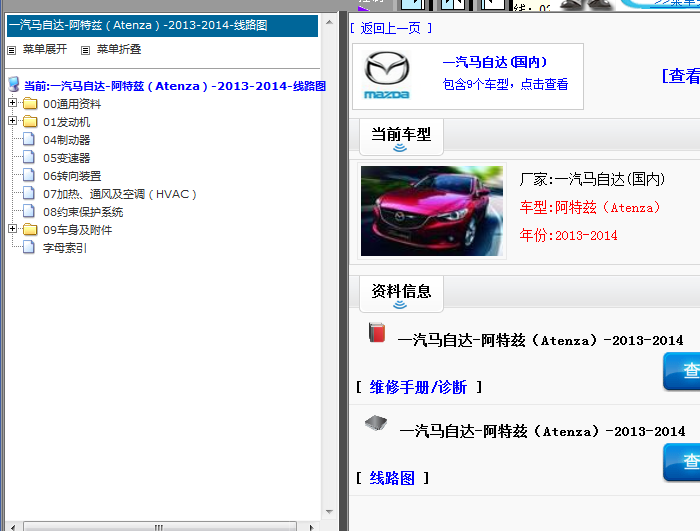Open 04制动器 in the tree

(x=67, y=140)
